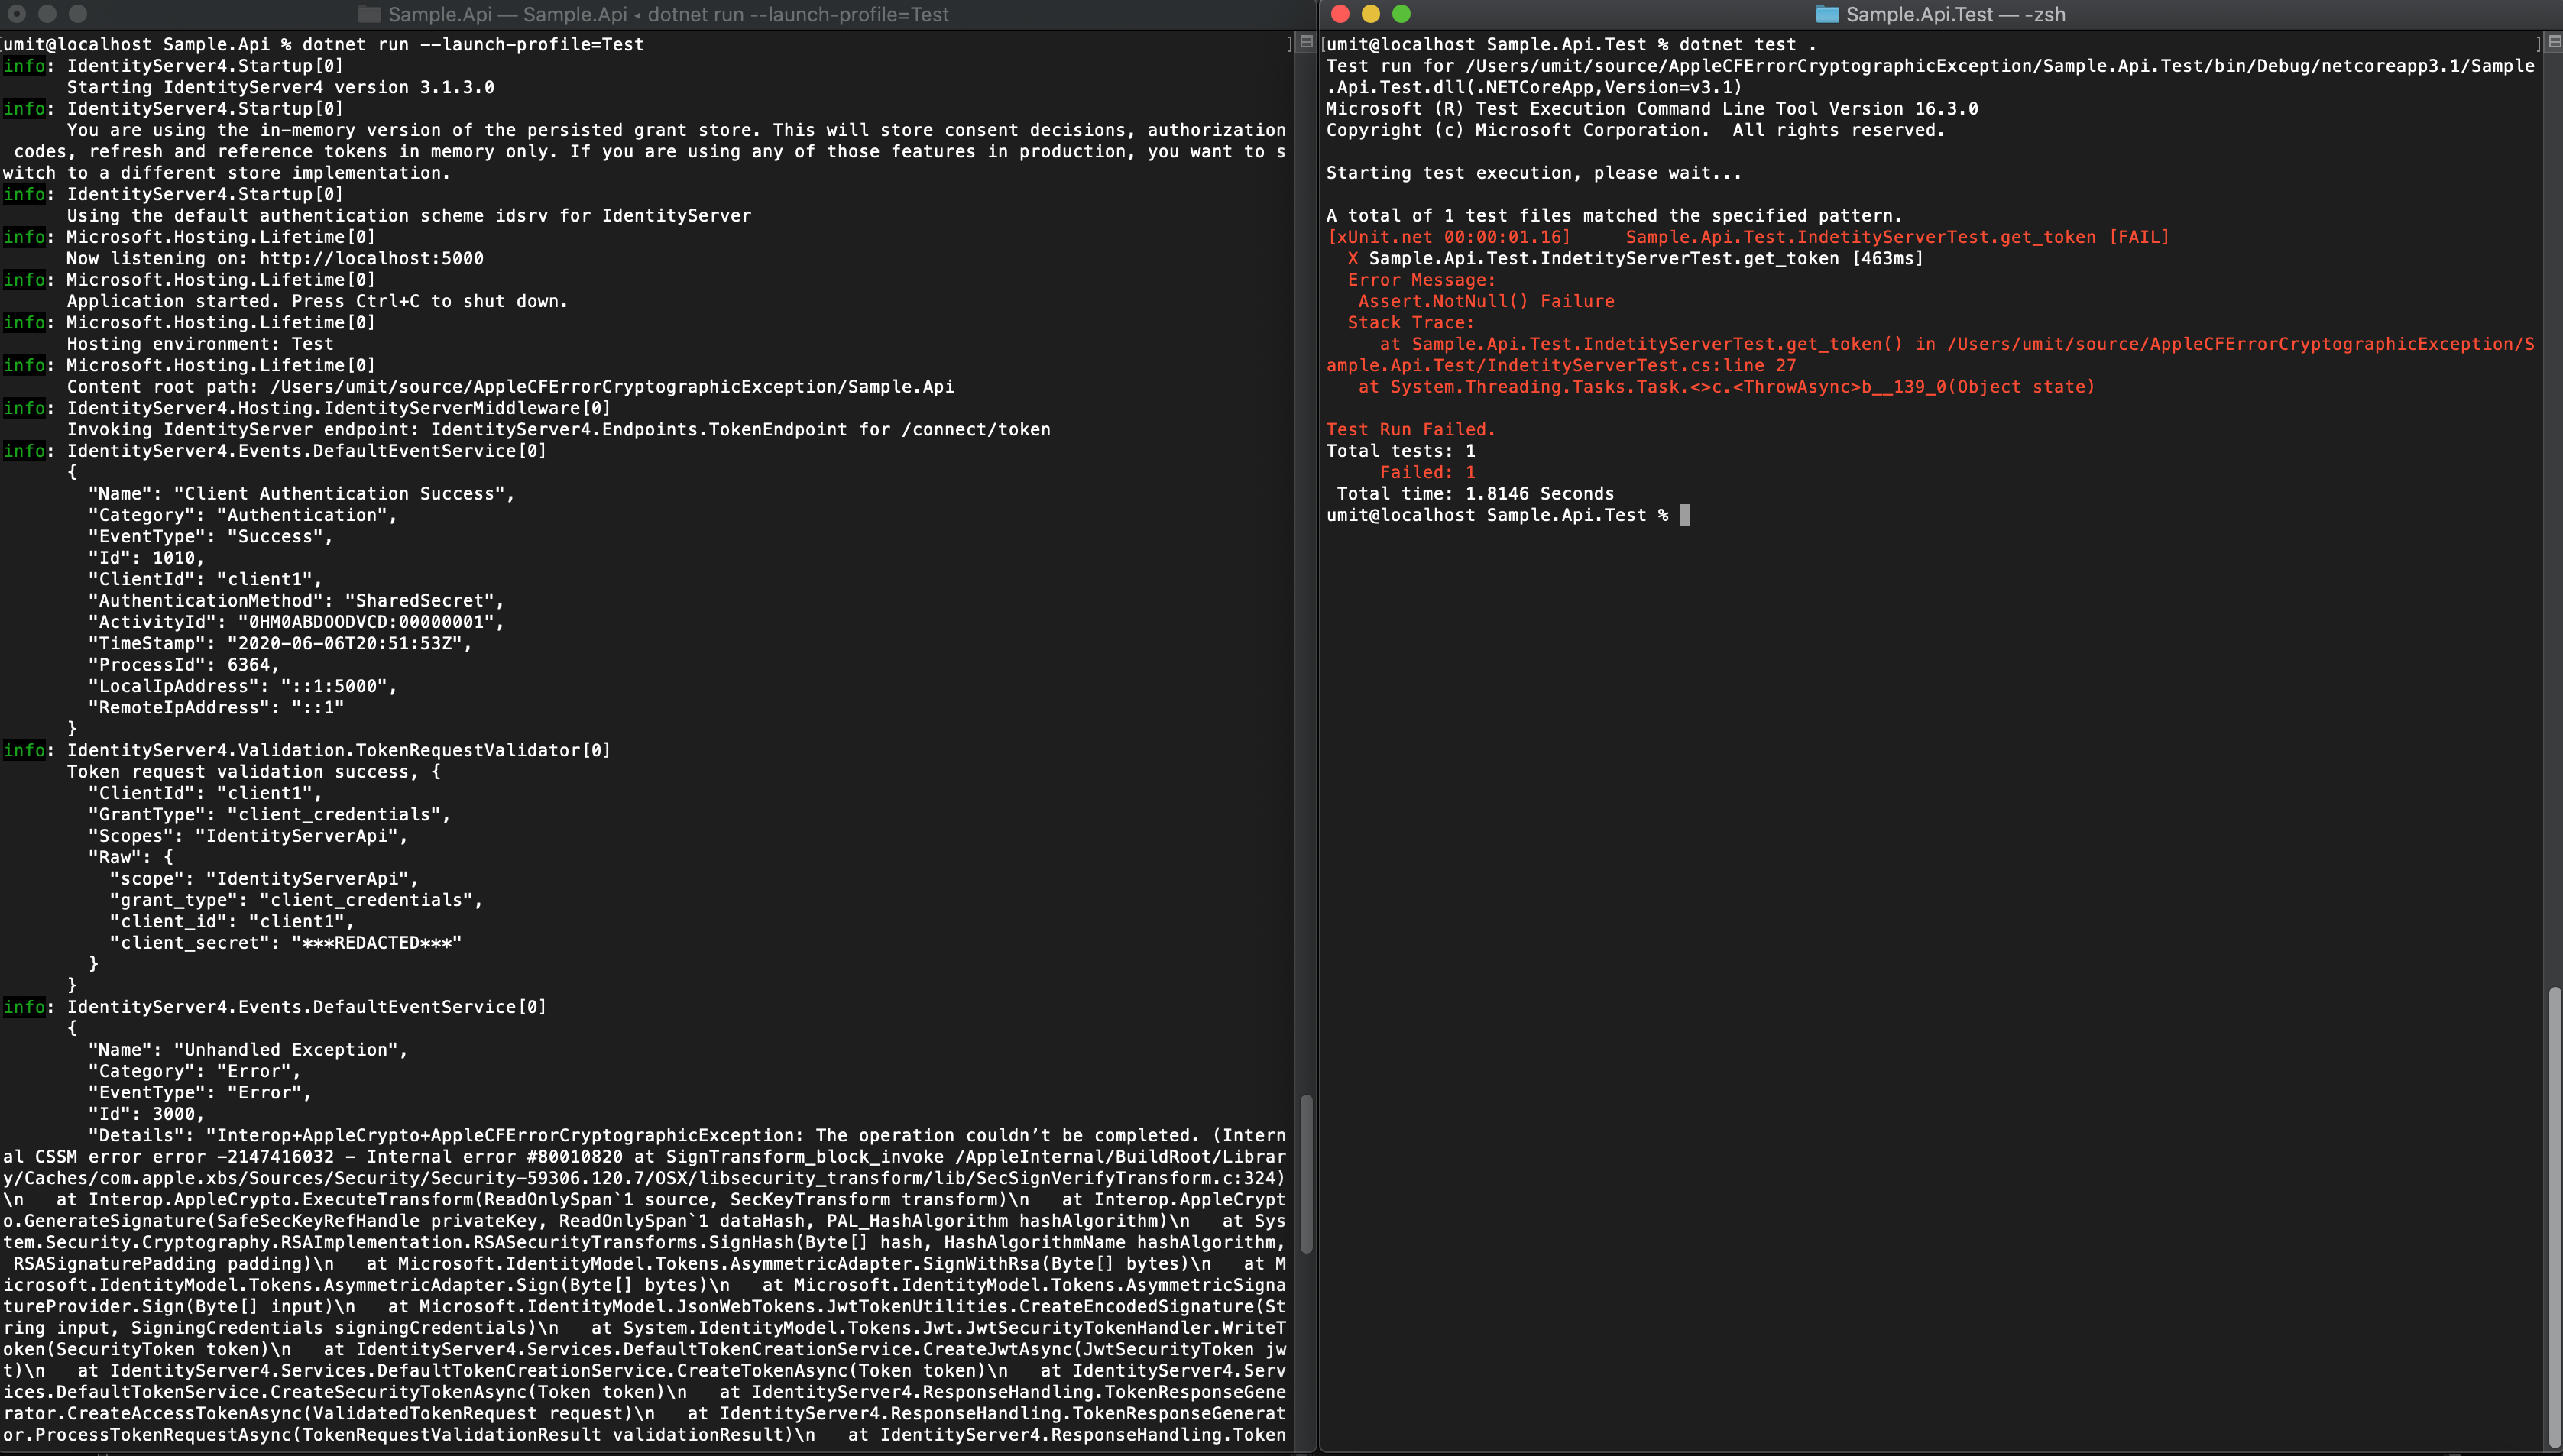Zoom the inactive Sample.Api terminal window
Screen dimensions: 2563x1456
78,14
